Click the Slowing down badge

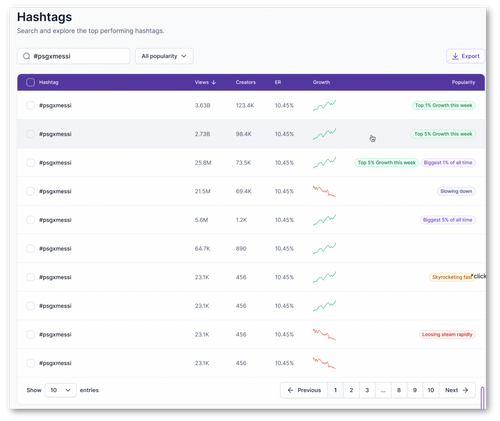tap(456, 191)
